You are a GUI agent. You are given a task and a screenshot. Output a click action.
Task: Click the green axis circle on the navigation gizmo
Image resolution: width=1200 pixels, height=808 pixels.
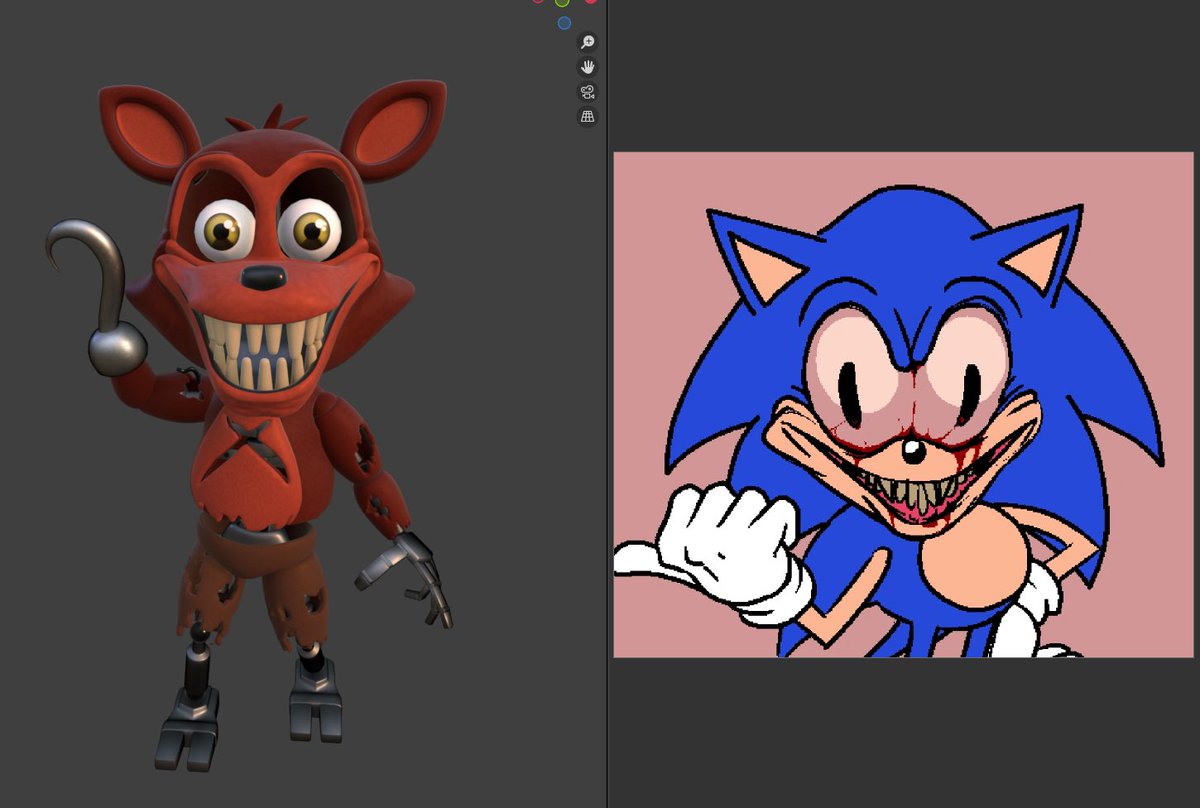click(x=562, y=2)
